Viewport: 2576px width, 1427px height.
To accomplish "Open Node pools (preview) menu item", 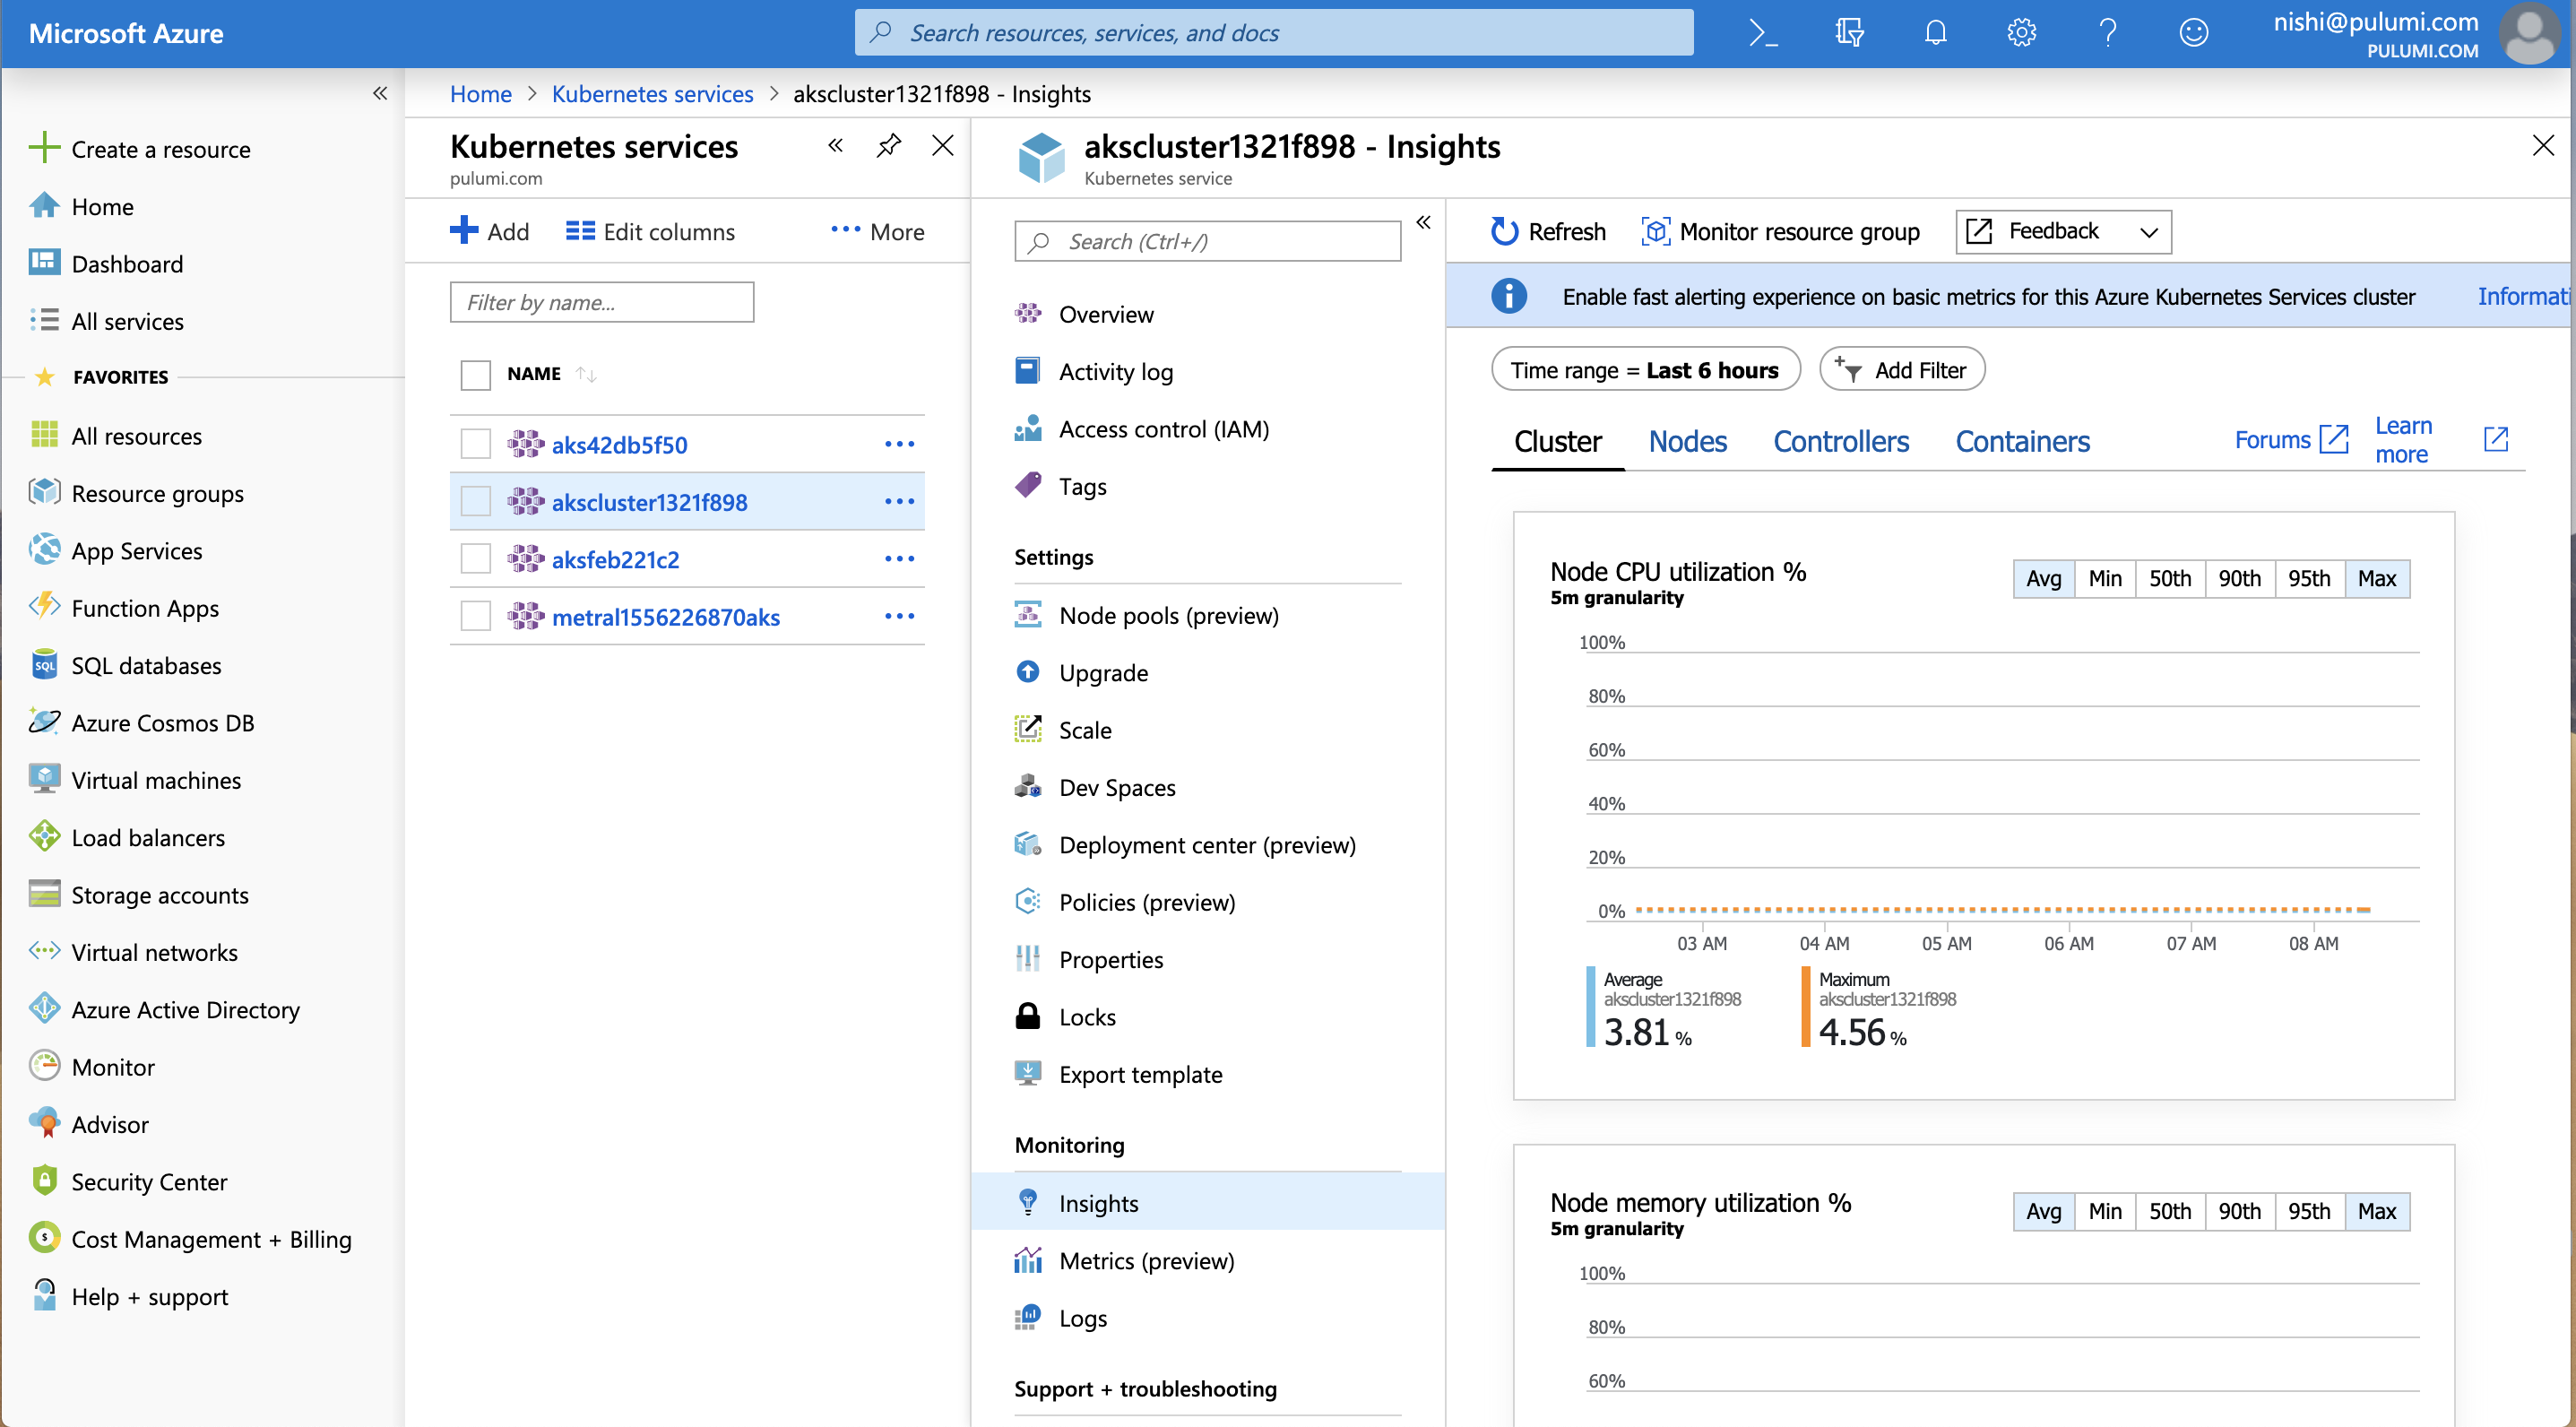I will (1168, 616).
